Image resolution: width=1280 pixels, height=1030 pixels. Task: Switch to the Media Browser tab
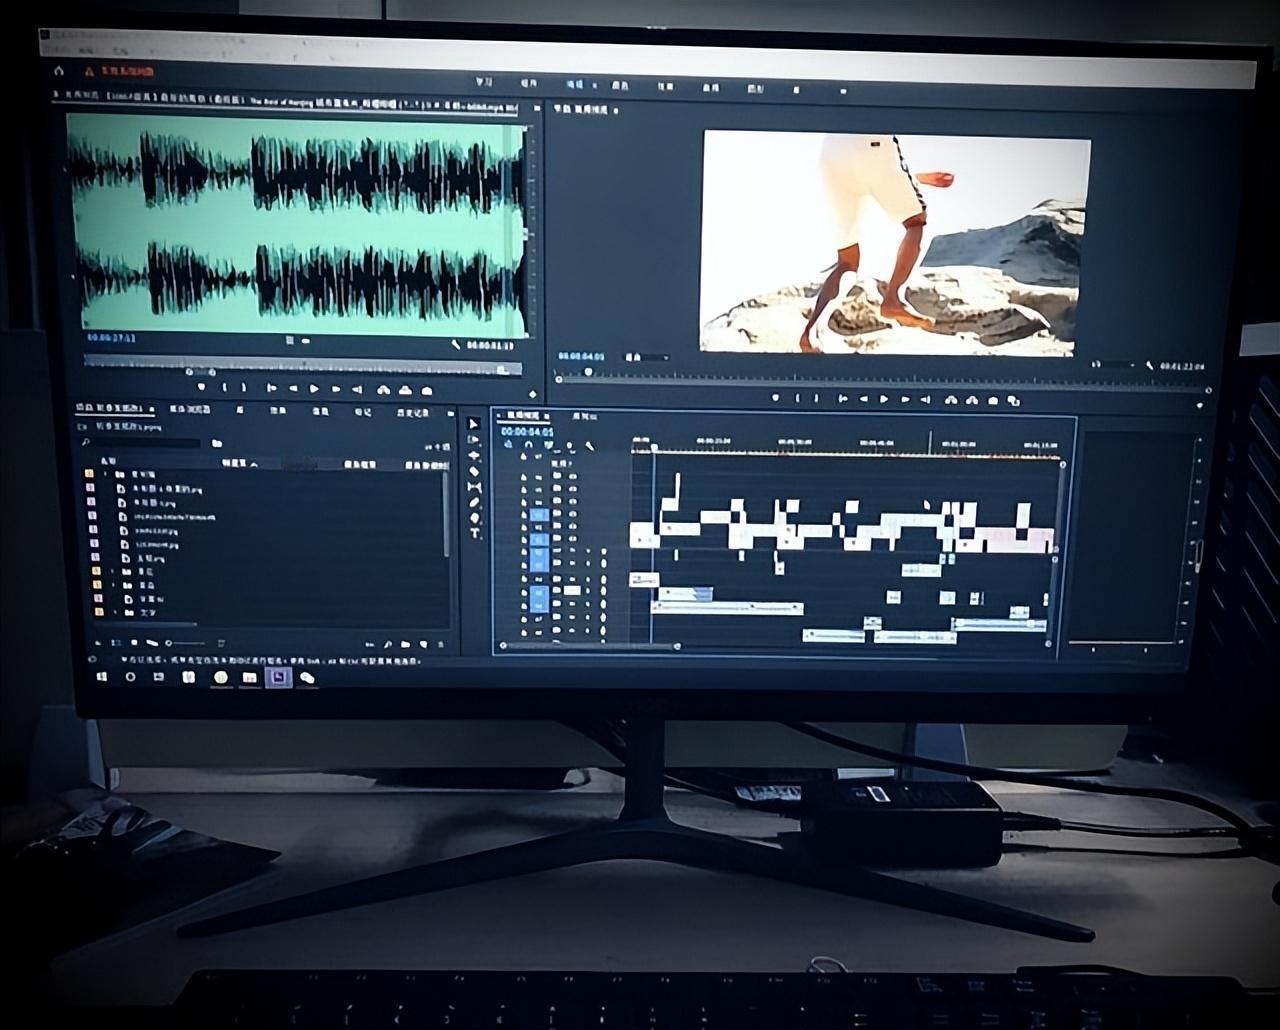pyautogui.click(x=190, y=410)
